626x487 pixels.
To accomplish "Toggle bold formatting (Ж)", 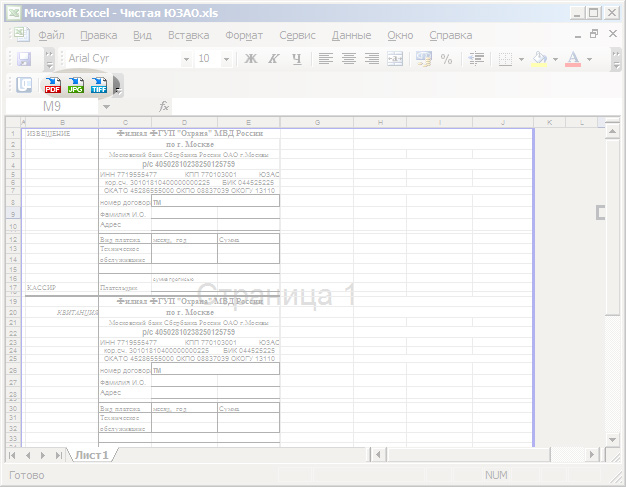I will [x=251, y=59].
